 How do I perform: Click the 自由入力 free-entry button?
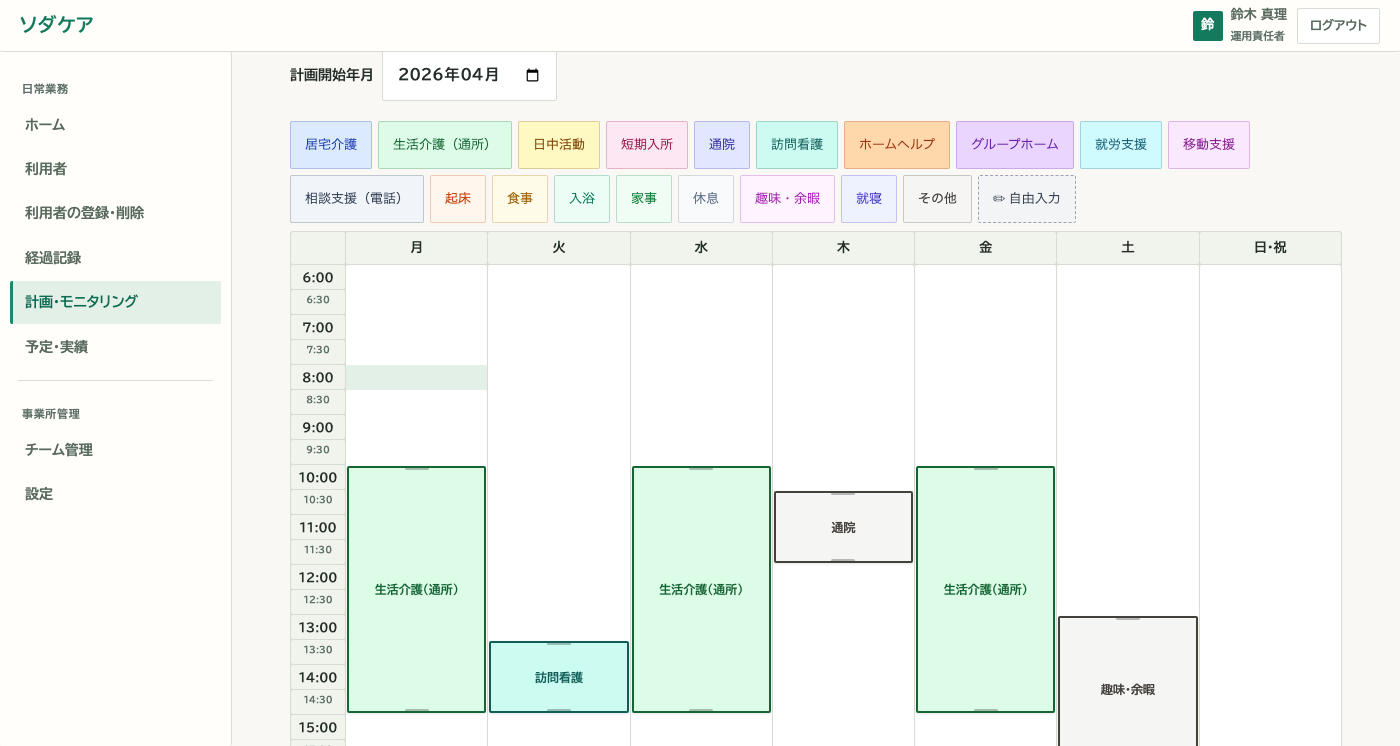1027,199
